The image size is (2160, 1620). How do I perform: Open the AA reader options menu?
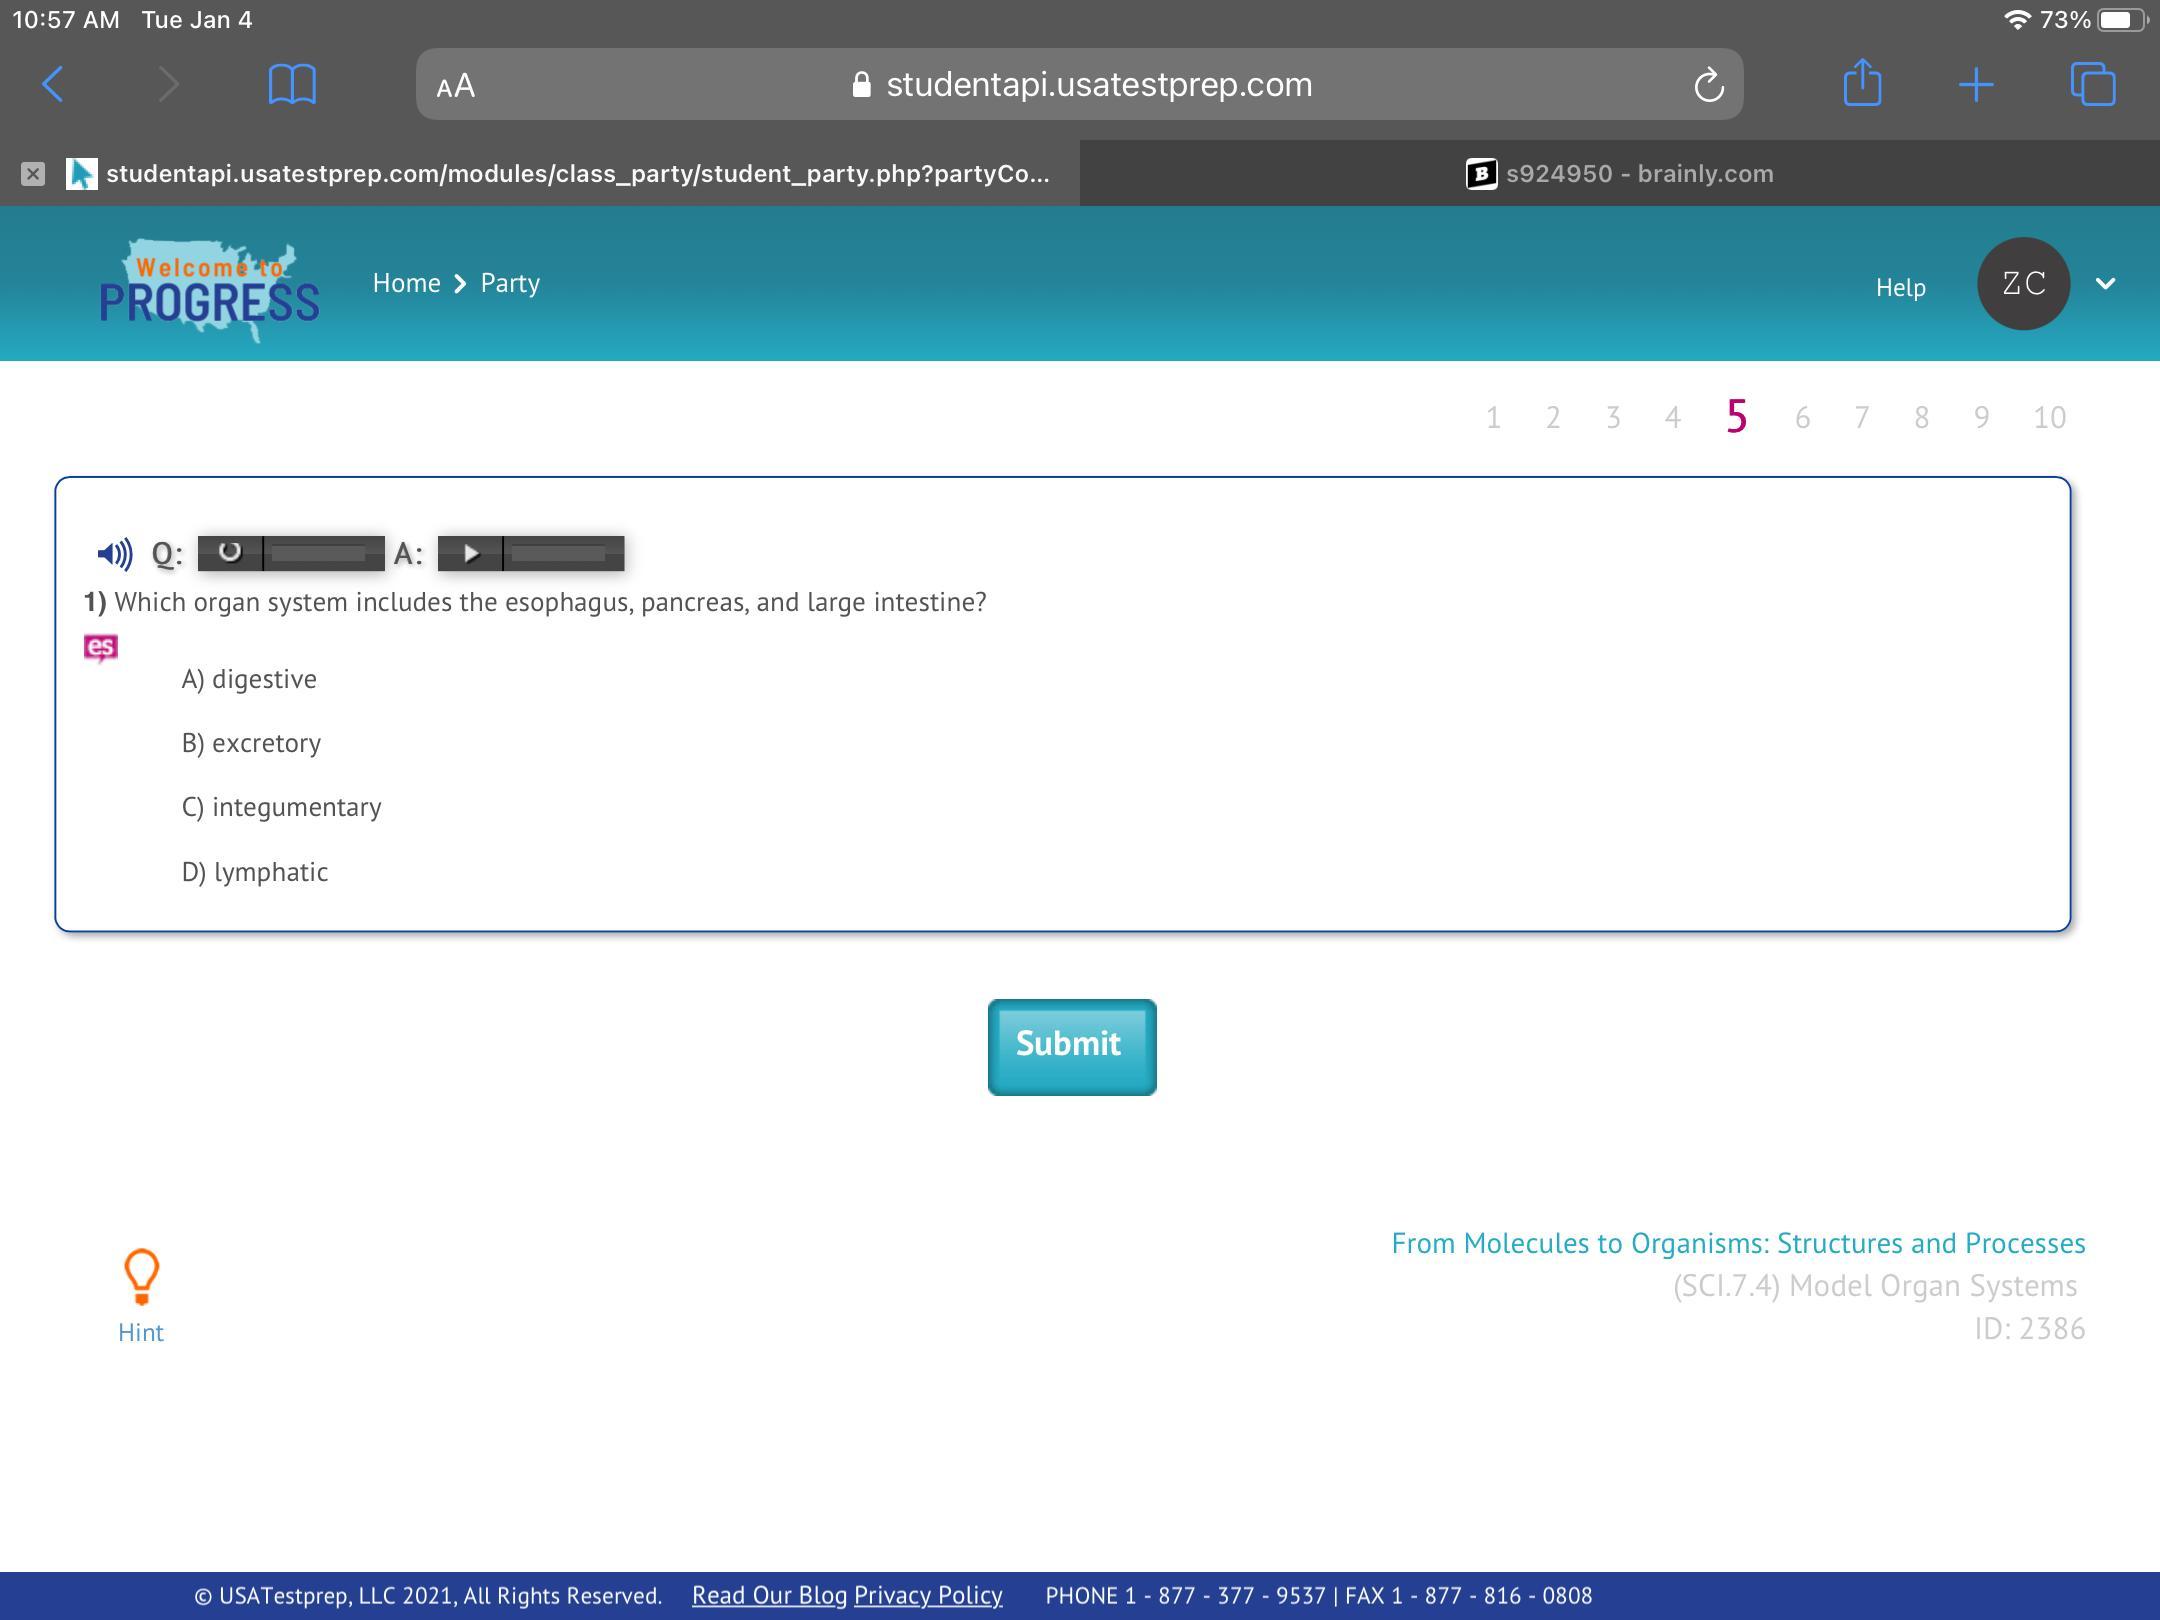tap(456, 86)
